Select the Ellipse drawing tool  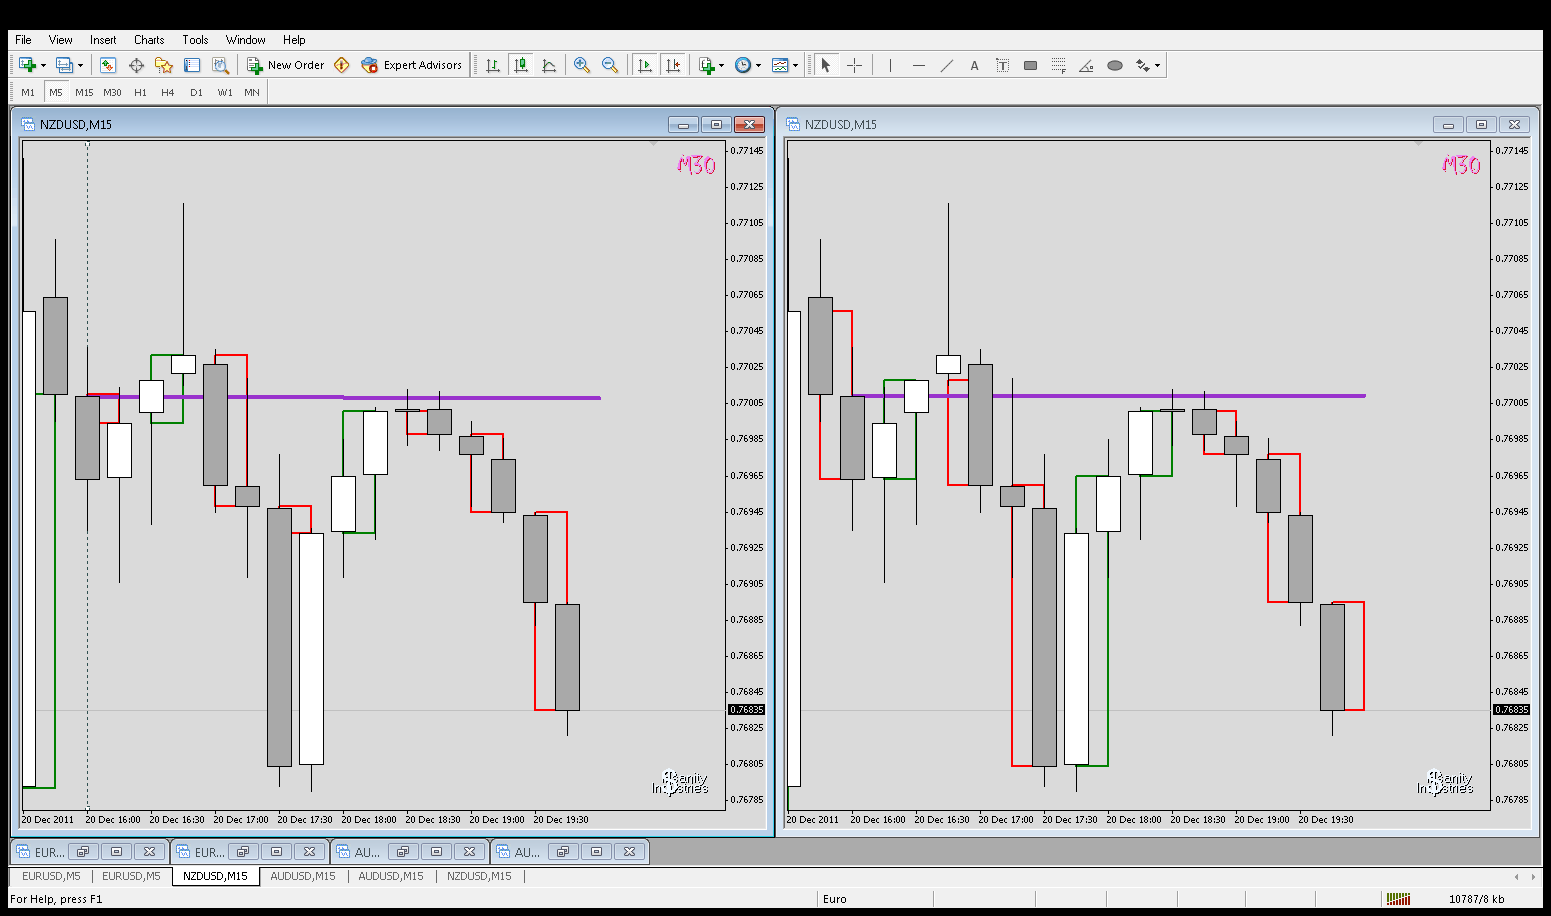[1115, 65]
